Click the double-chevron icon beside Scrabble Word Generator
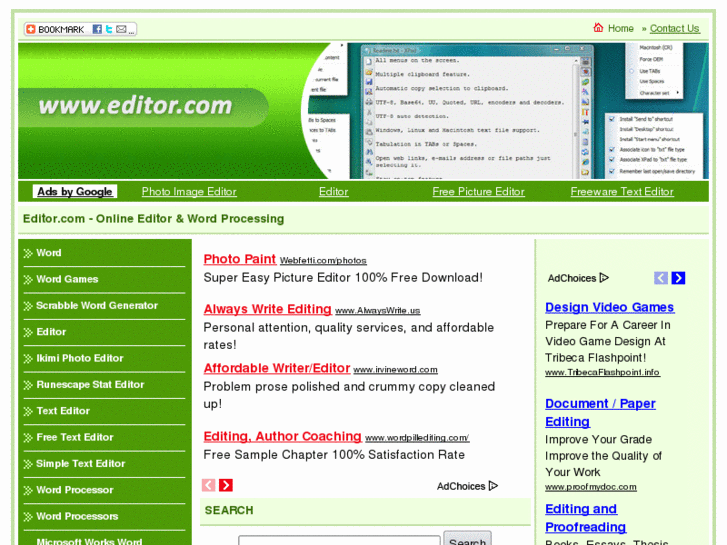This screenshot has width=727, height=545. 28,306
